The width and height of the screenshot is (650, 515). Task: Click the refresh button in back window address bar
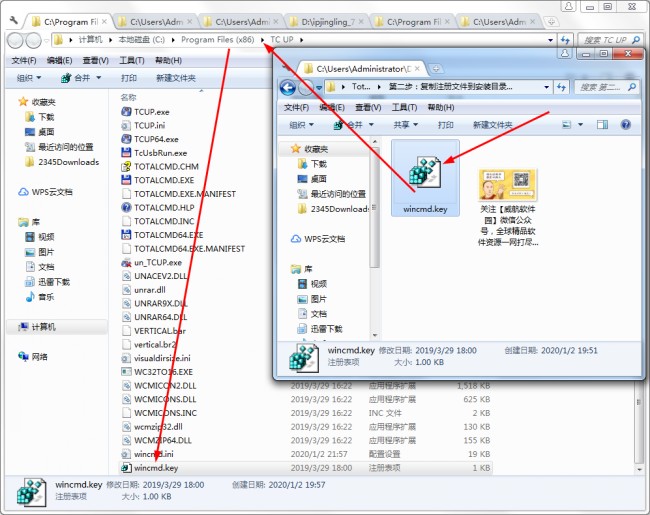[x=565, y=40]
